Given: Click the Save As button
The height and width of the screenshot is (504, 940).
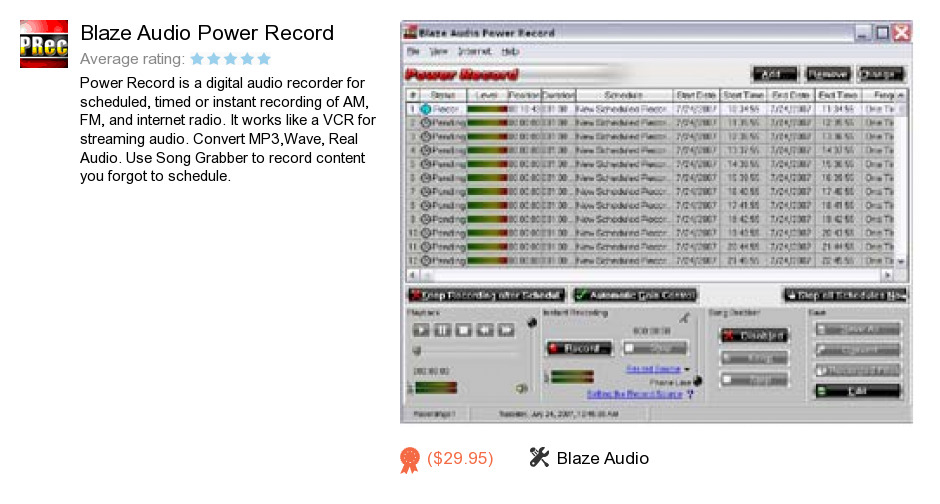Looking at the screenshot, I should coord(857,330).
